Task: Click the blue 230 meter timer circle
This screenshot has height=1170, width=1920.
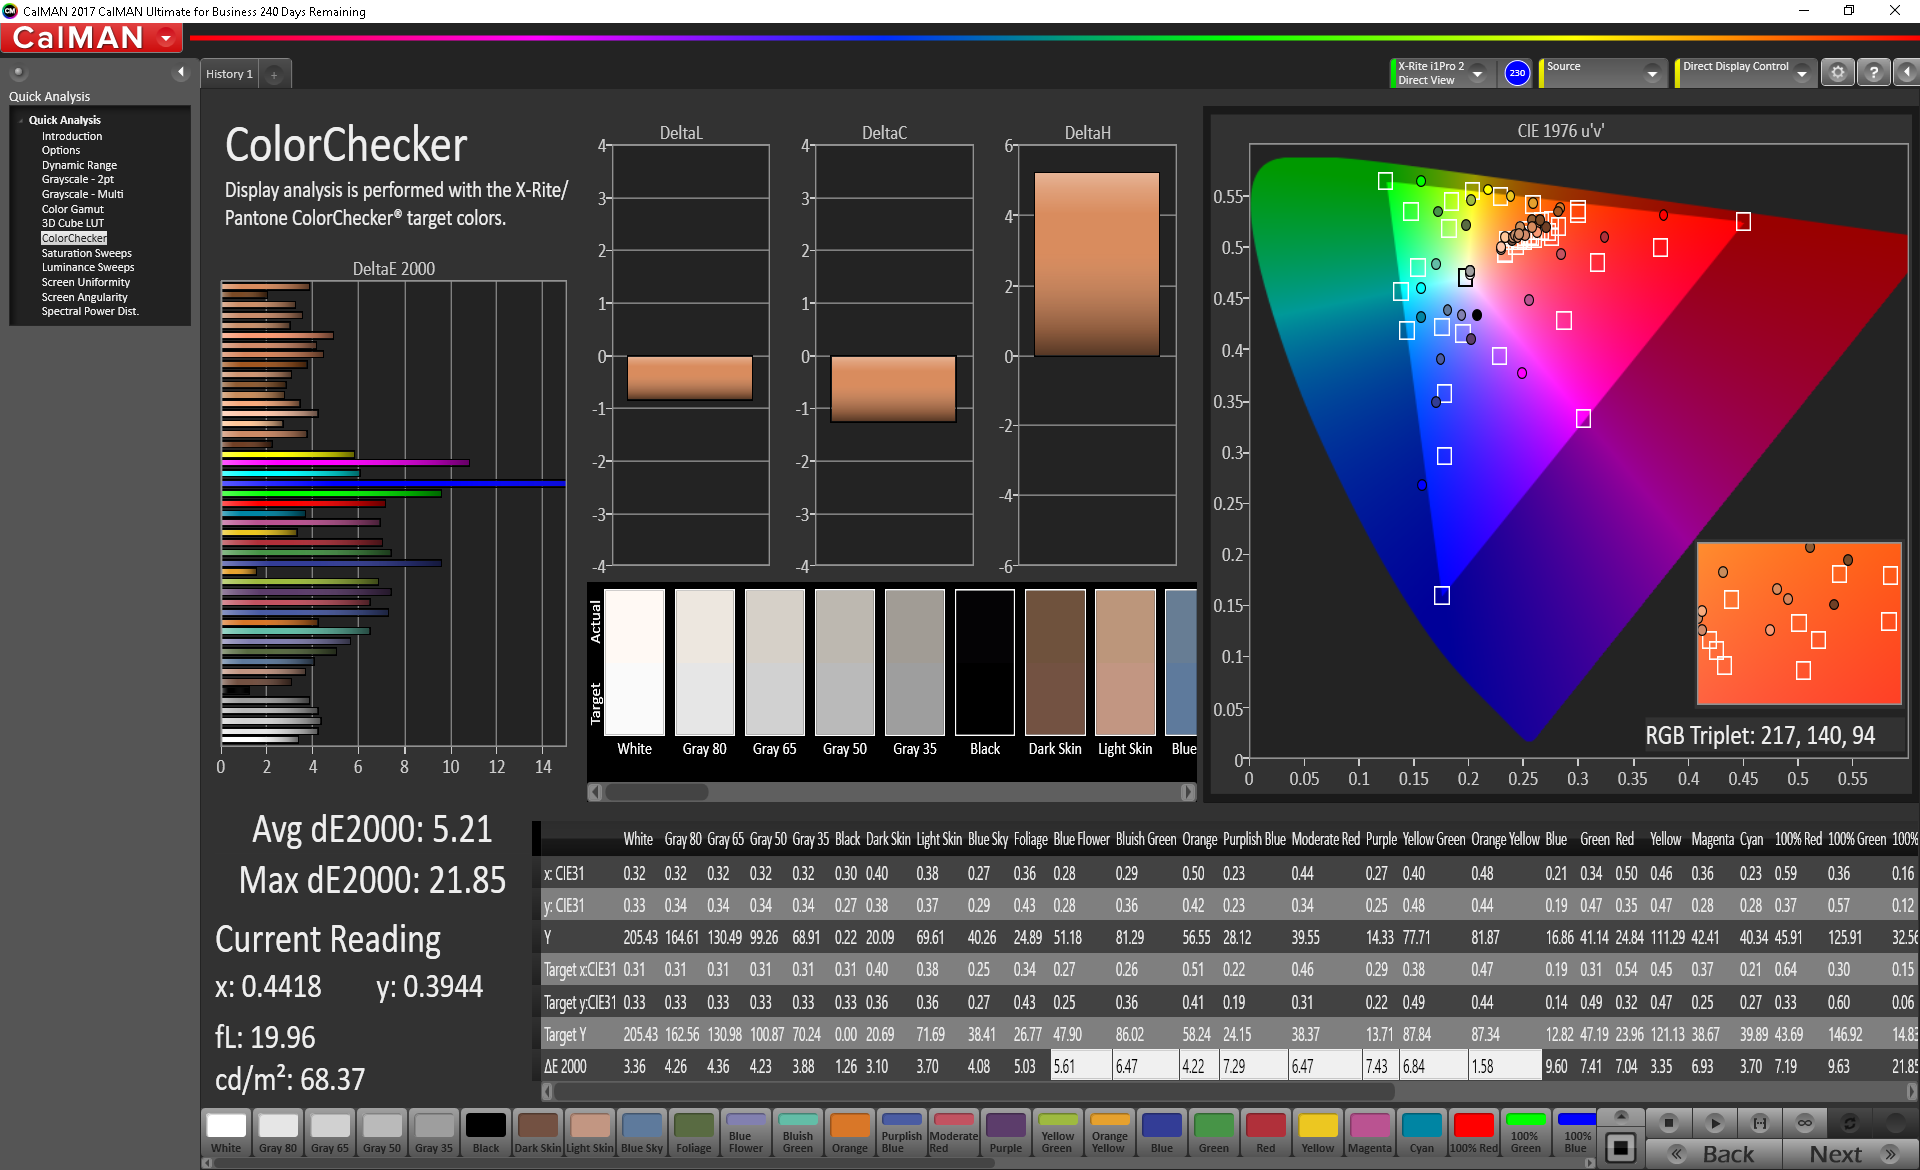Action: [x=1517, y=73]
